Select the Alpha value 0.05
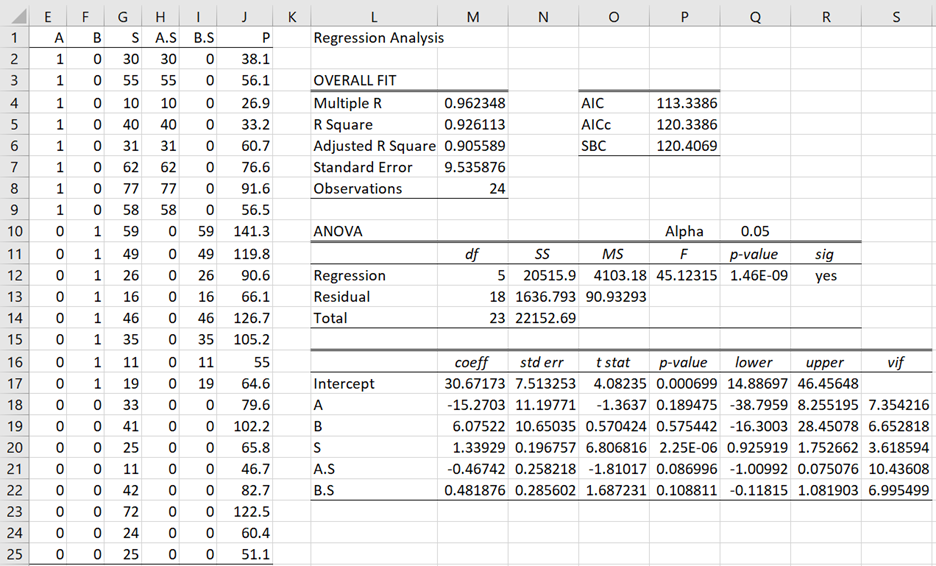The image size is (936, 566). pos(755,231)
